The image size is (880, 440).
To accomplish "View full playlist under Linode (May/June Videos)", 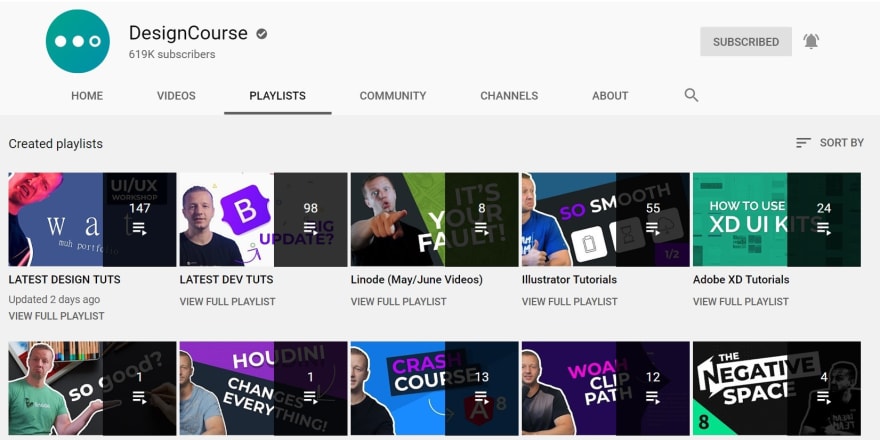I will coord(398,301).
